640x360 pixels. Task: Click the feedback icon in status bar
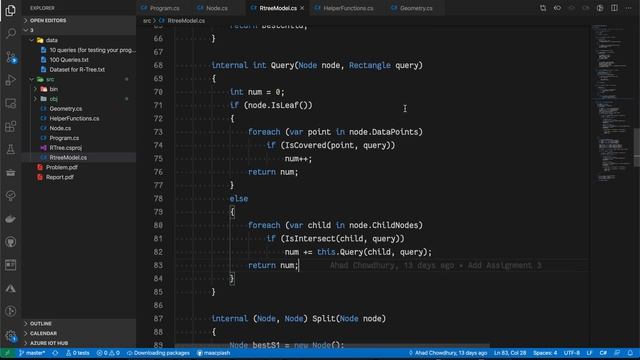[x=617, y=353]
